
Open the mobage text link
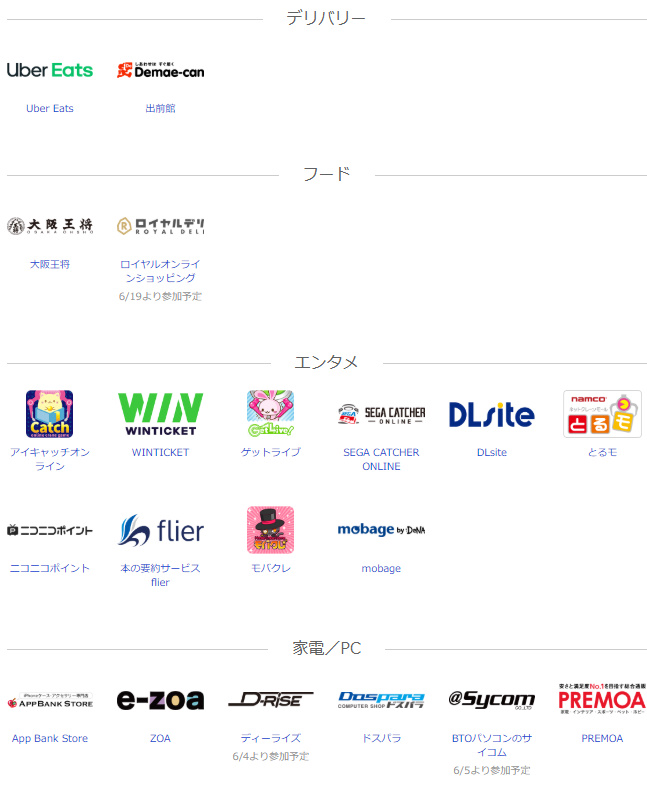click(381, 568)
